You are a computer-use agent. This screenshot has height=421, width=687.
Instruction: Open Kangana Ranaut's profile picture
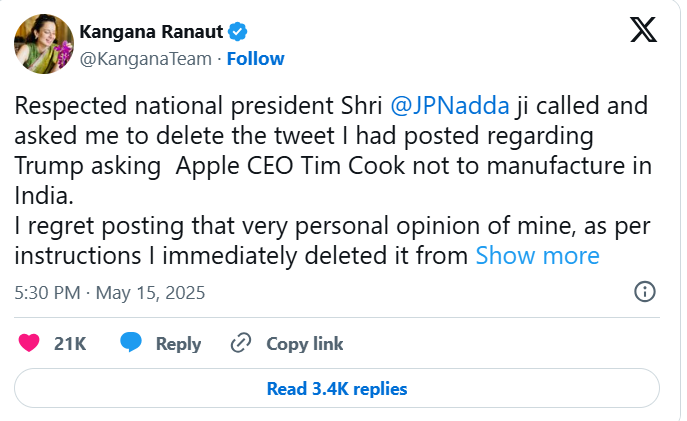point(43,44)
